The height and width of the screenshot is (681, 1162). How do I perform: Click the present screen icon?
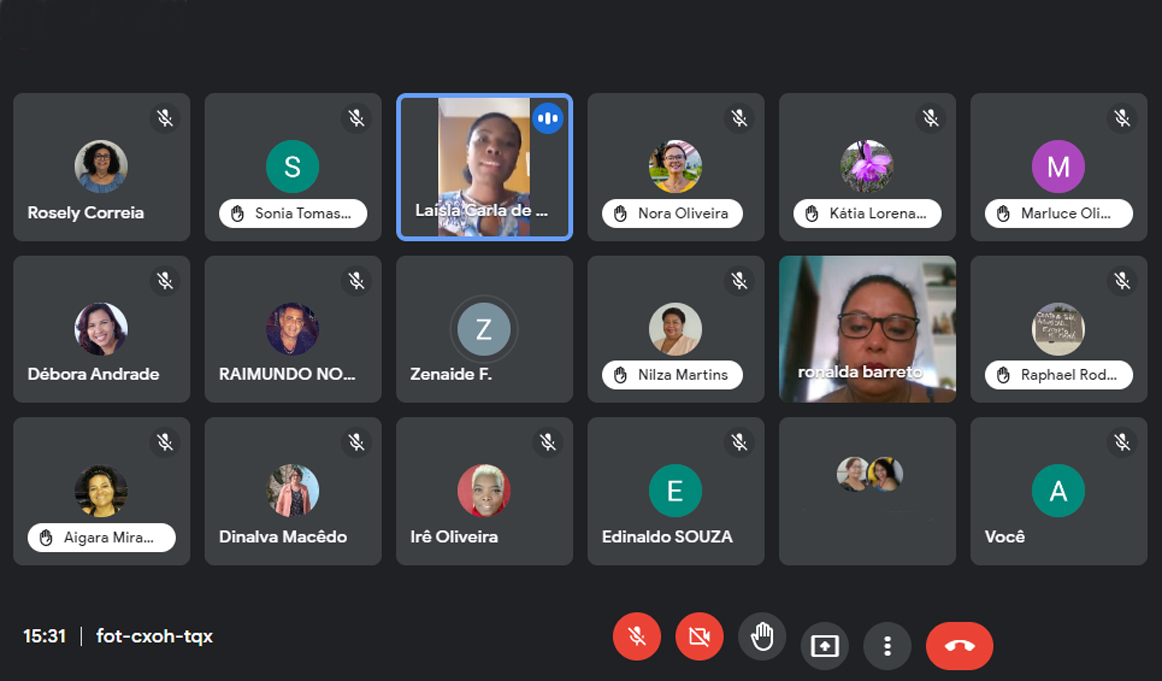click(824, 646)
